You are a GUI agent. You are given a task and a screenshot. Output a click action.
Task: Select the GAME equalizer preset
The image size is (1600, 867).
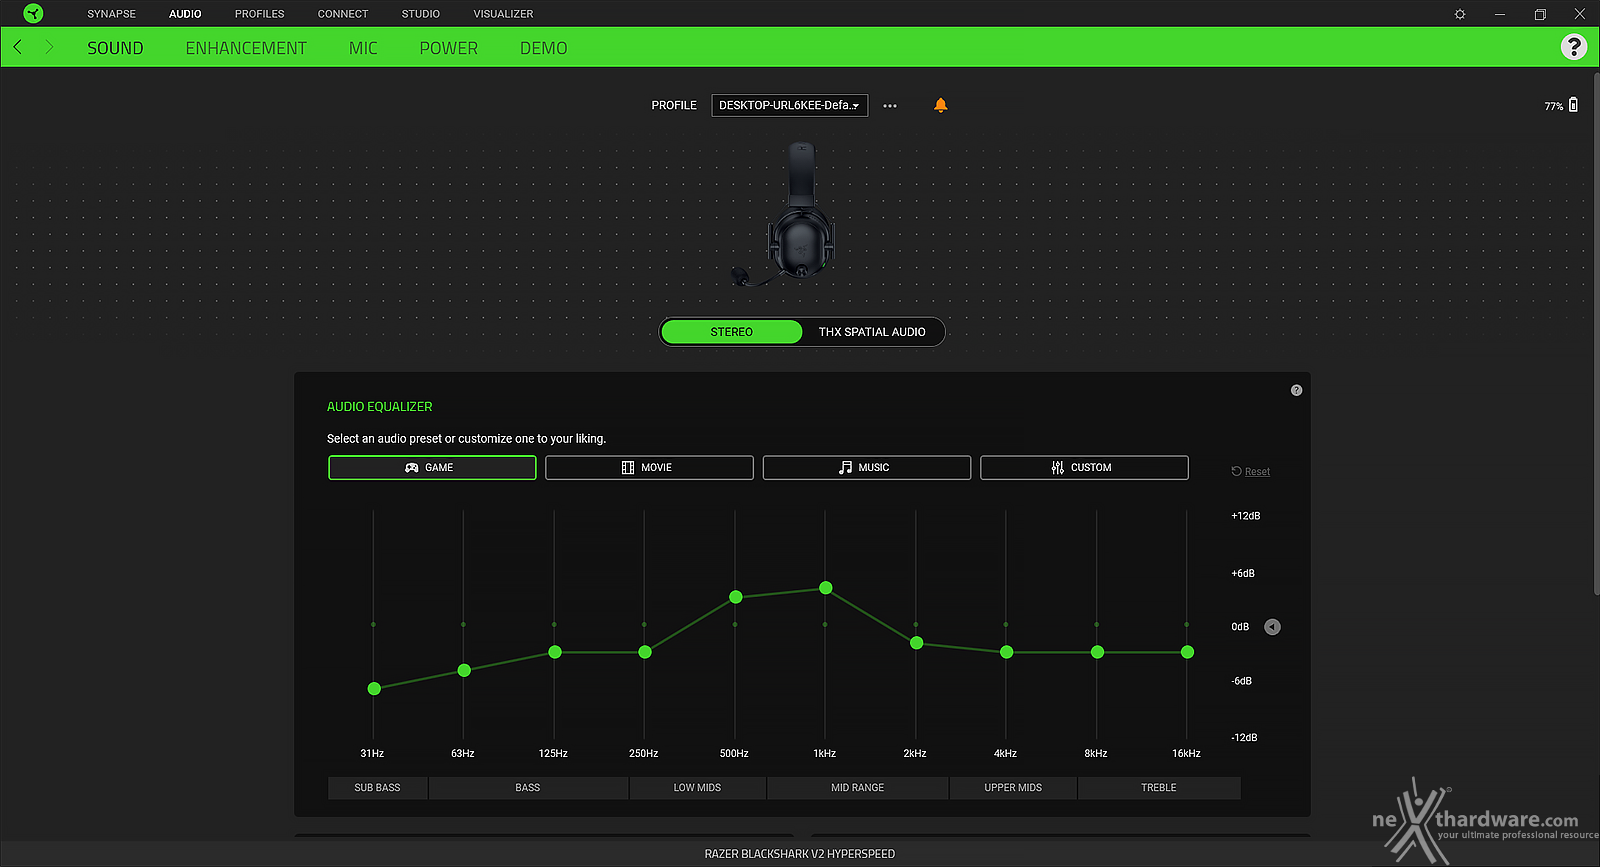(432, 468)
